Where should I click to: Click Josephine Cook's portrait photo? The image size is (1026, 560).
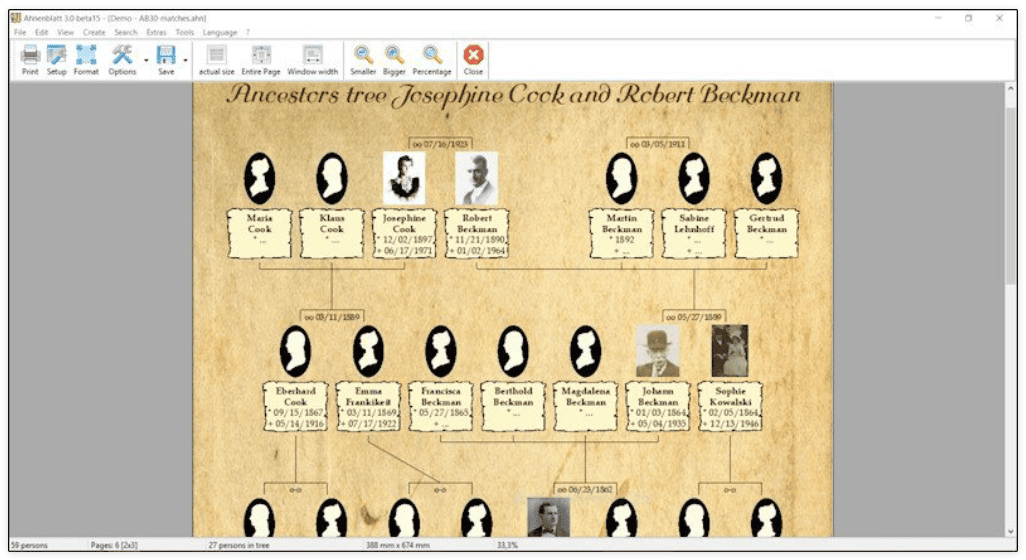click(x=404, y=178)
